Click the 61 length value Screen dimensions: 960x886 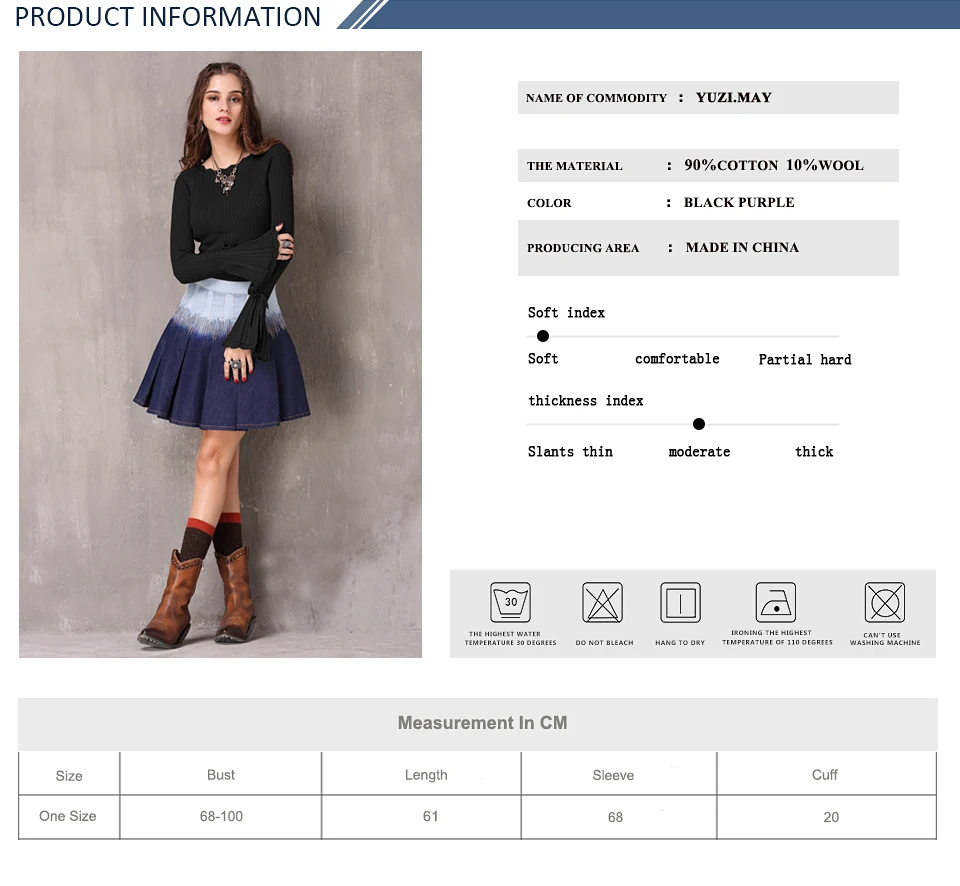pos(430,816)
